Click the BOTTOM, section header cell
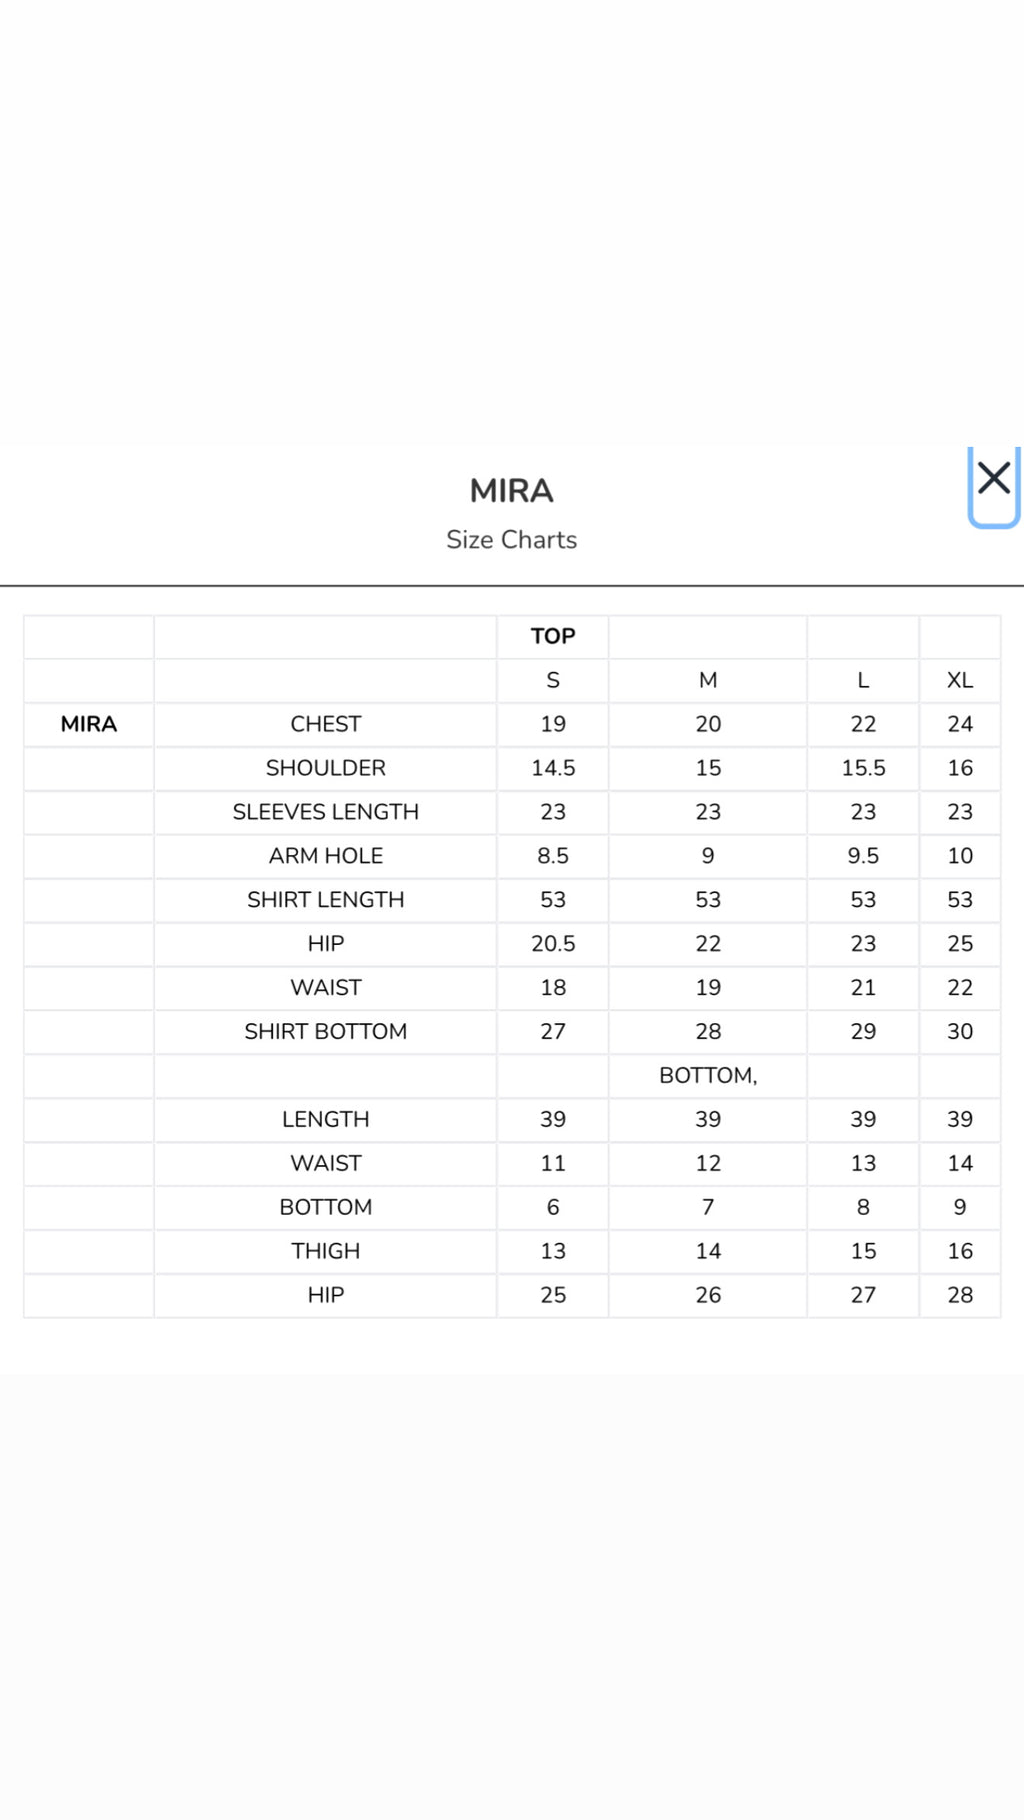This screenshot has height=1820, width=1024. tap(708, 1076)
